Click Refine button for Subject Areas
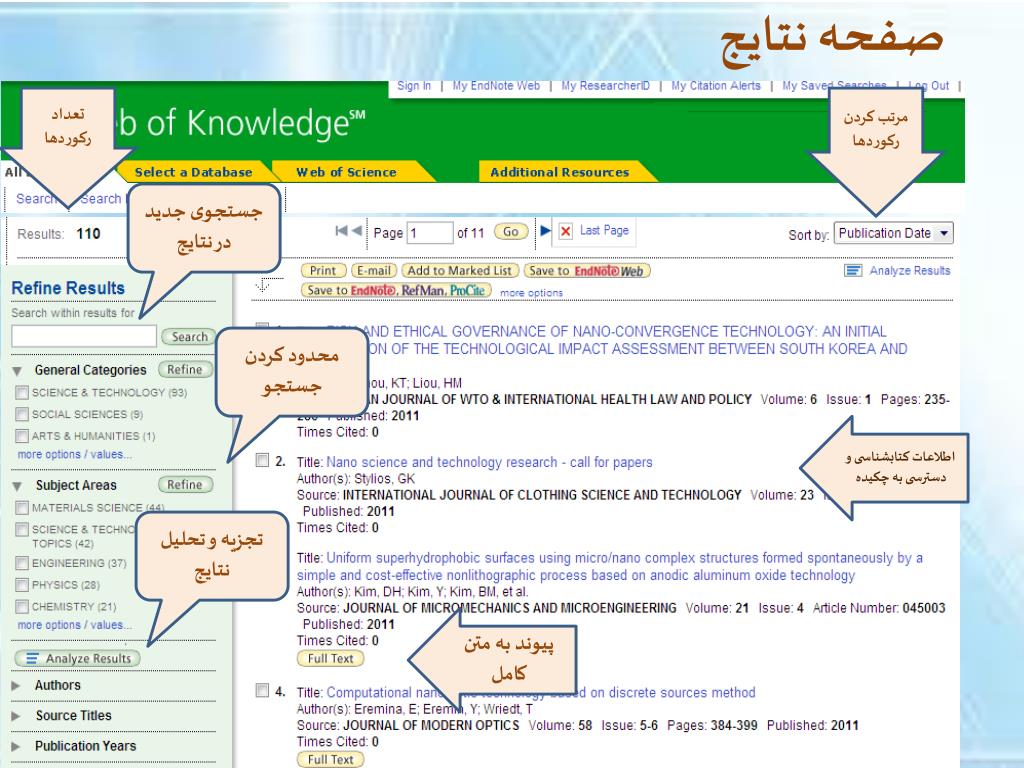Screen dimensions: 1024x768 pyautogui.click(x=185, y=485)
